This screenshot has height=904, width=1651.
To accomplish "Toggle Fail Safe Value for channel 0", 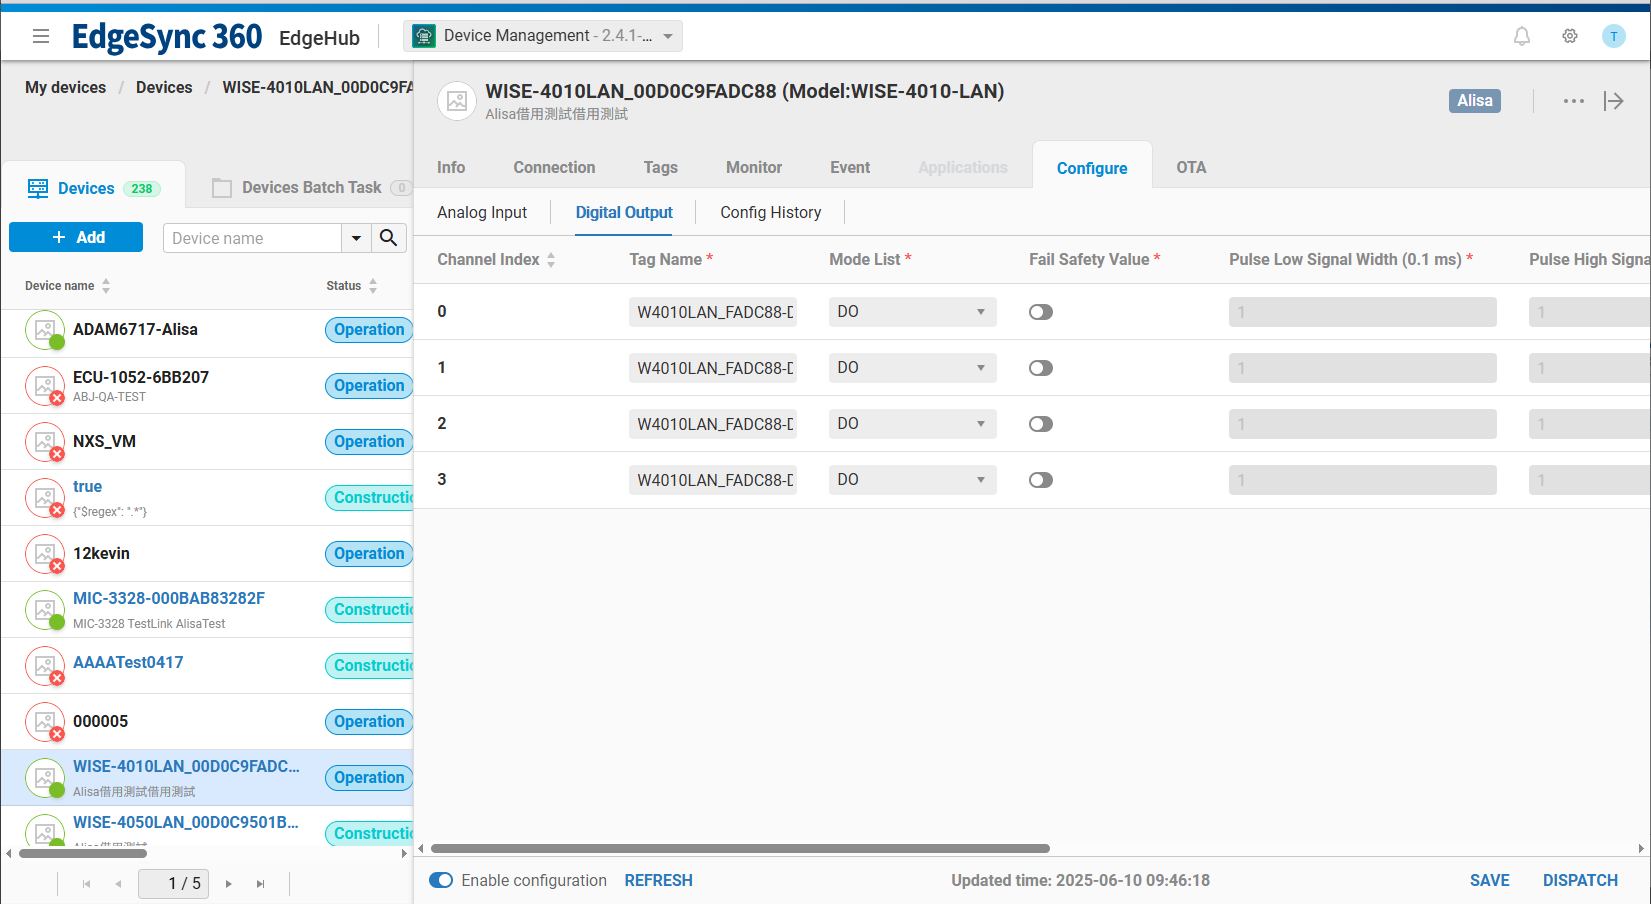I will tap(1040, 312).
